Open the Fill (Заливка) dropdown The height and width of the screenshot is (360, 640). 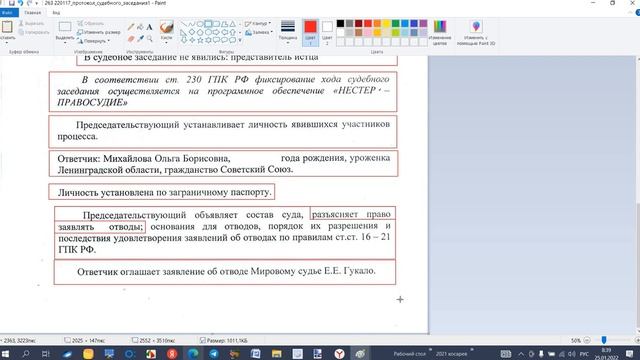(x=259, y=32)
